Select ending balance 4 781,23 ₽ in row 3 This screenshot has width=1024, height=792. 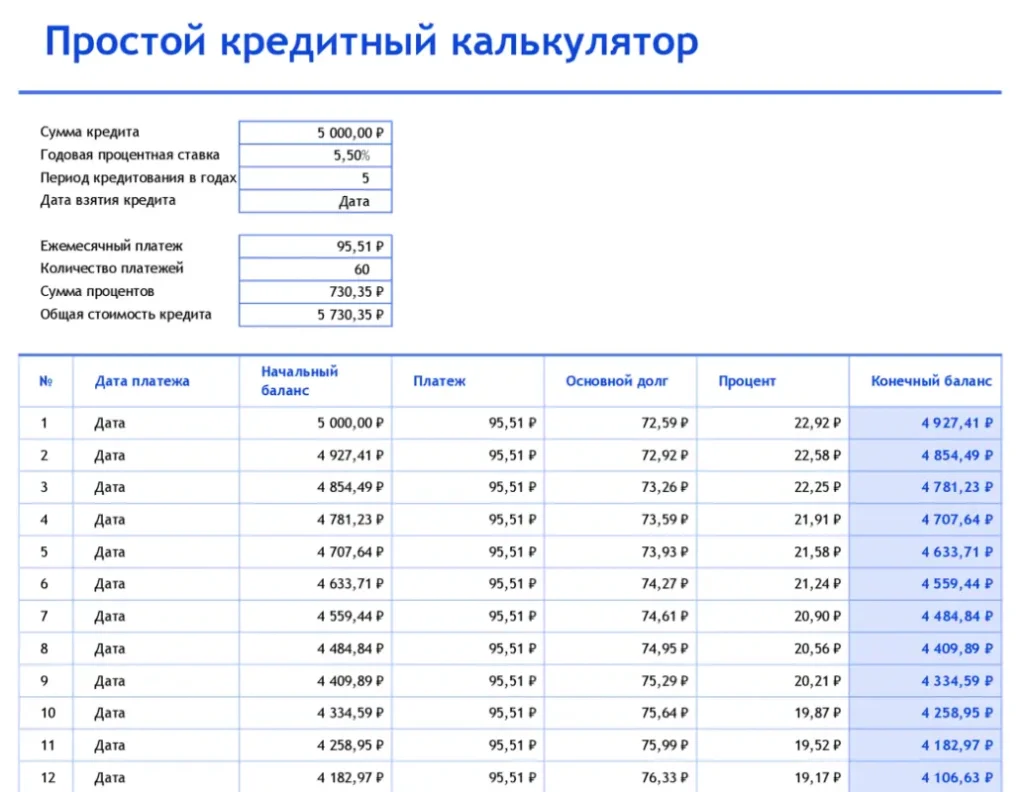(925, 487)
